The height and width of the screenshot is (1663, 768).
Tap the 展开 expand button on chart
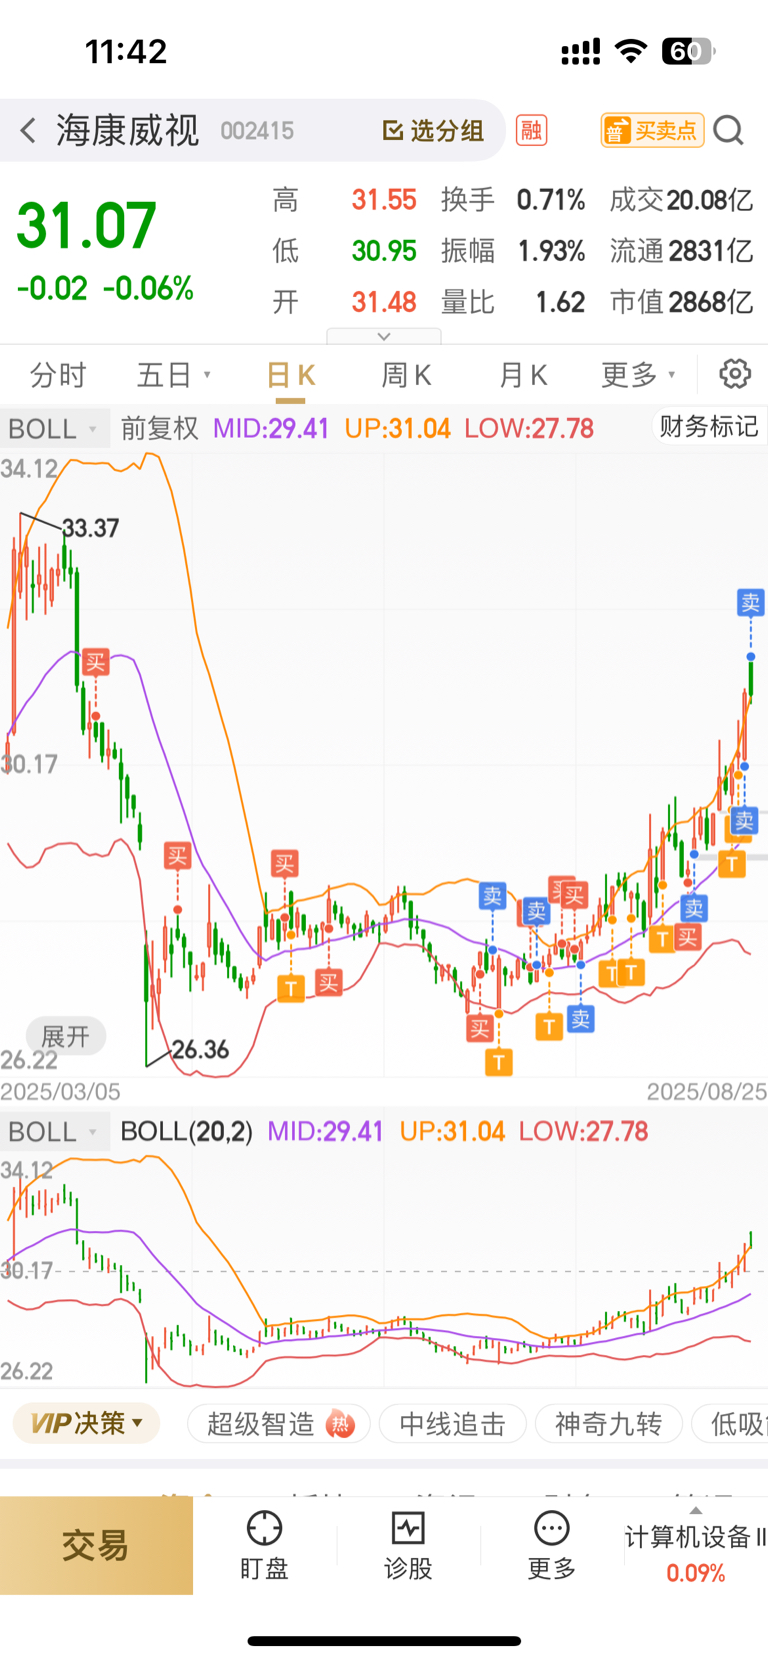point(66,1037)
